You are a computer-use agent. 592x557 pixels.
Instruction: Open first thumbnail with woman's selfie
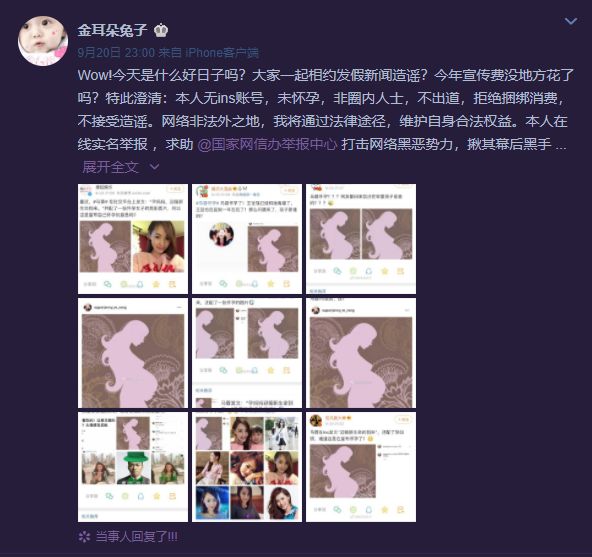(x=133, y=239)
